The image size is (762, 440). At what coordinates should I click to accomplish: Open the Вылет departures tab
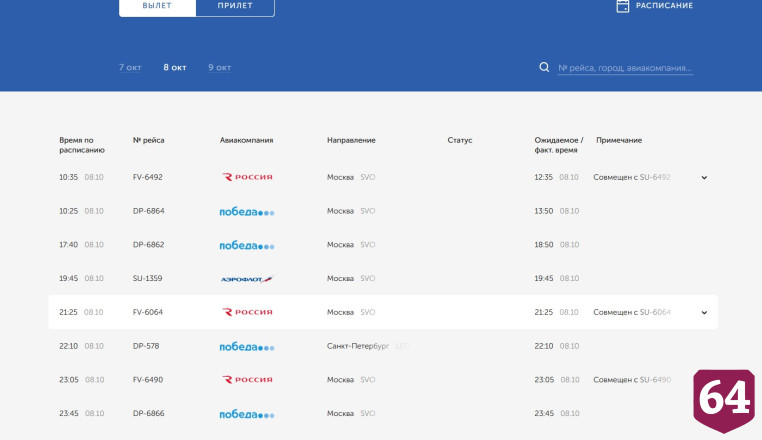tap(157, 6)
